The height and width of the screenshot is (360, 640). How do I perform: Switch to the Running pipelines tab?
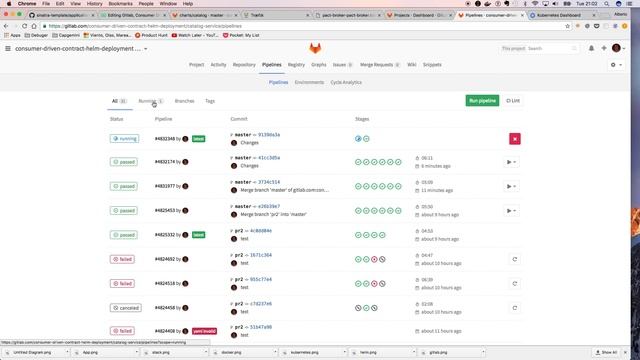(151, 101)
